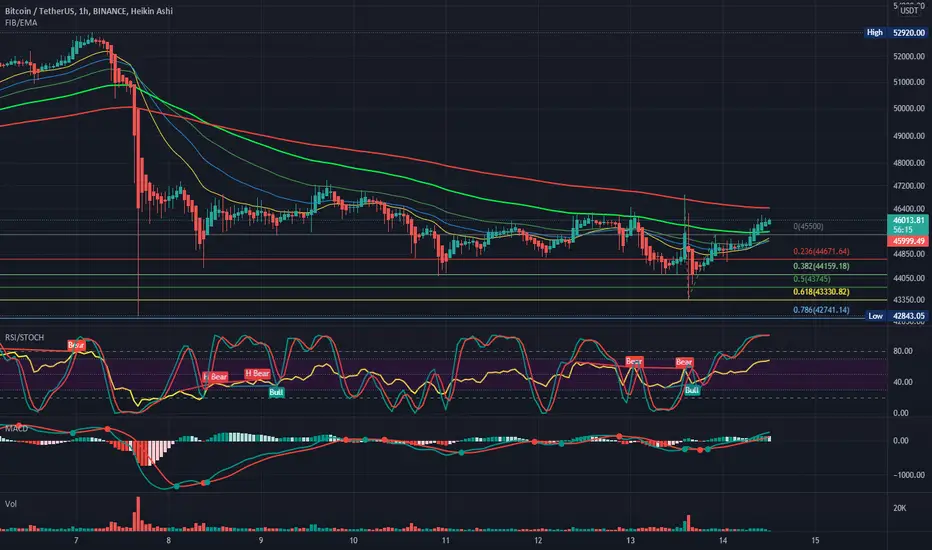Click date 10 on the time axis

353,540
